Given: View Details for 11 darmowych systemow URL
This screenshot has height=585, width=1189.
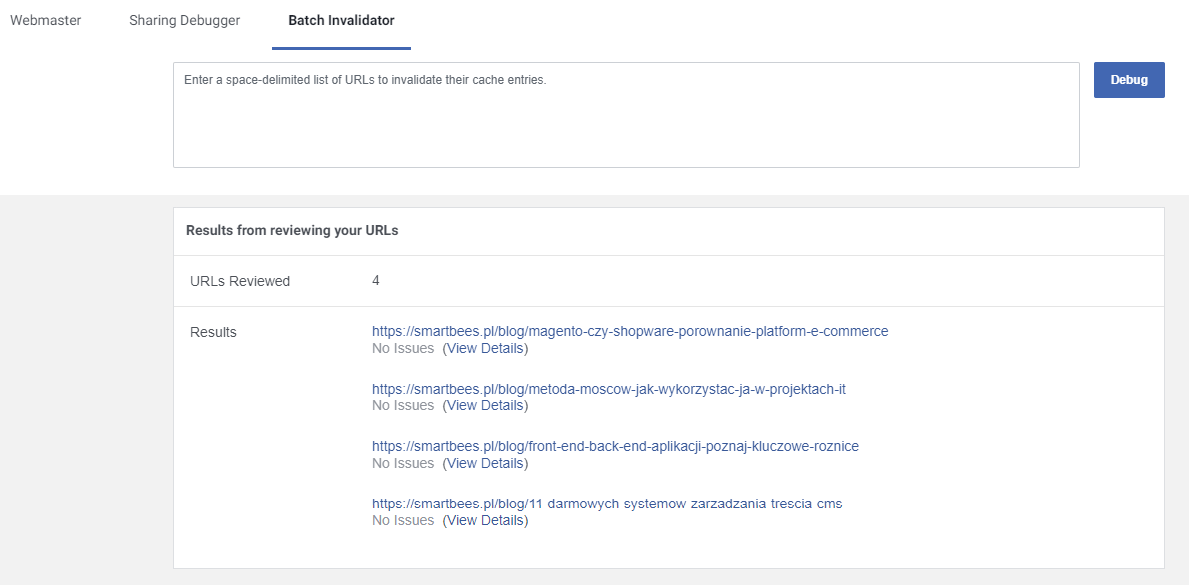Looking at the screenshot, I should pos(485,521).
